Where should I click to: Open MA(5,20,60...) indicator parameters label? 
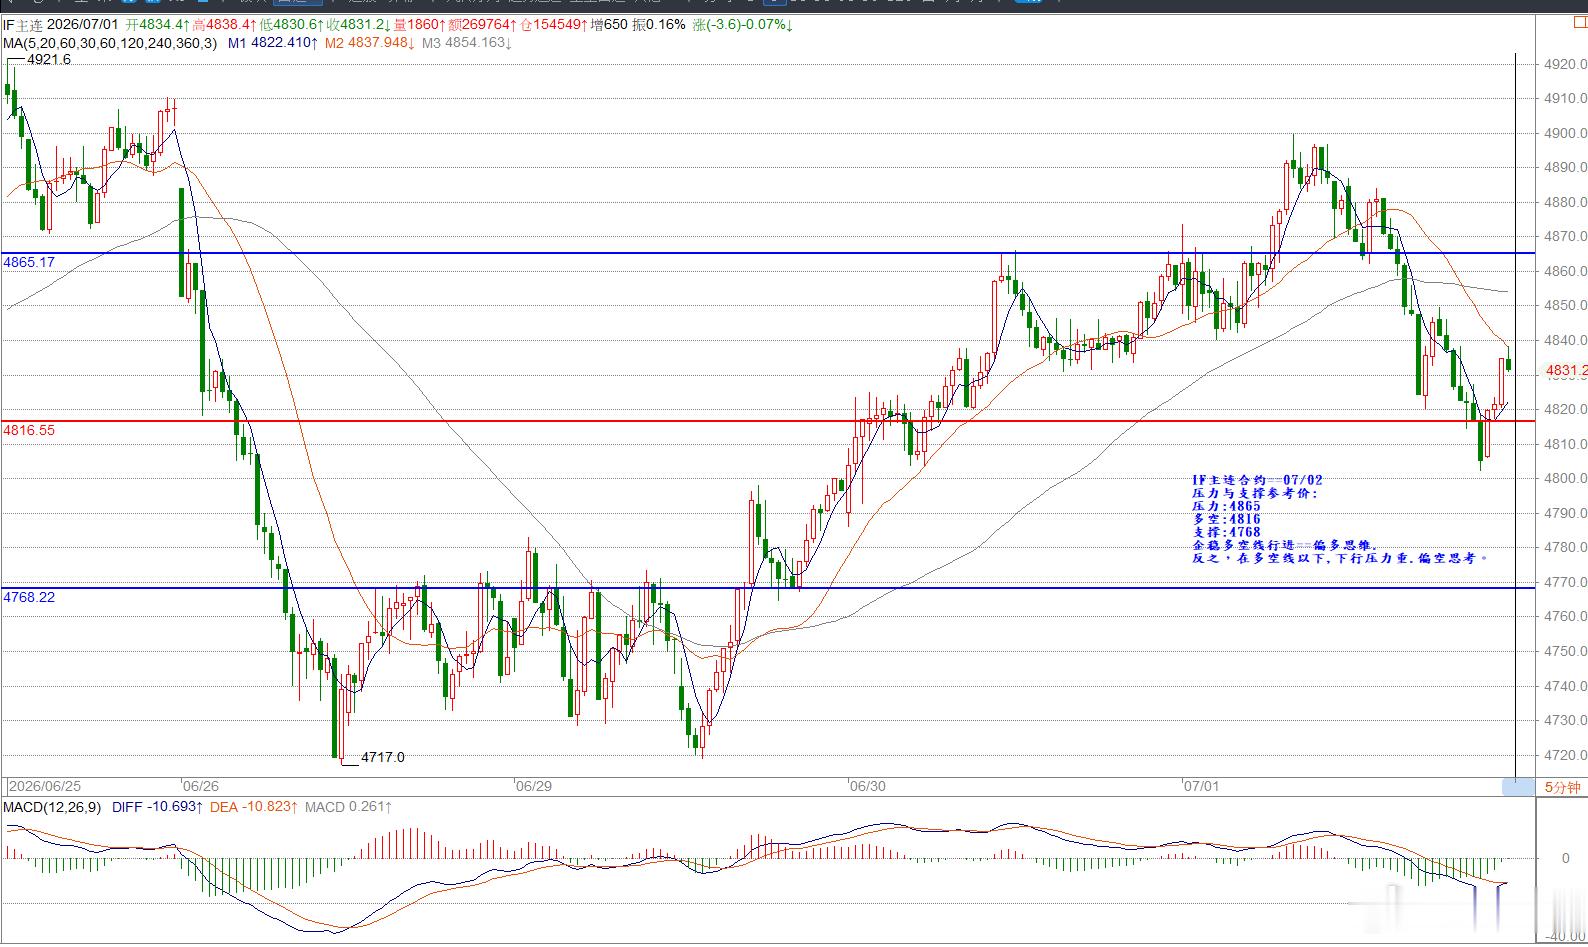pyautogui.click(x=109, y=43)
